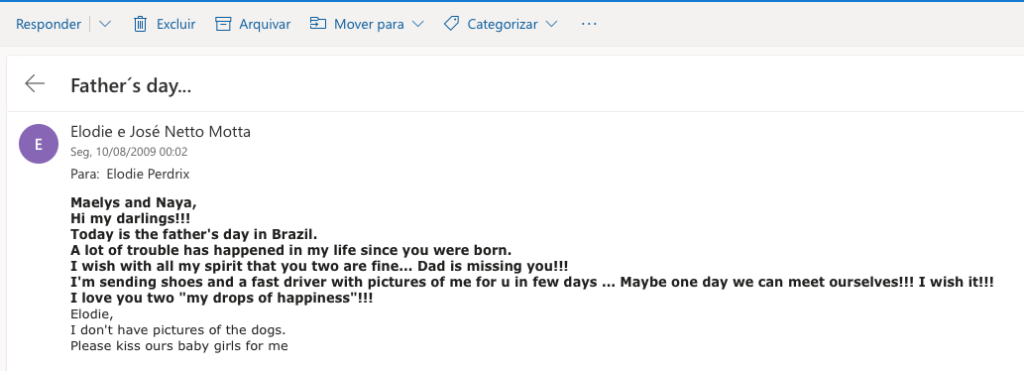Expand the Mover para dropdown chevron
The width and height of the screenshot is (1024, 371).
coord(418,24)
